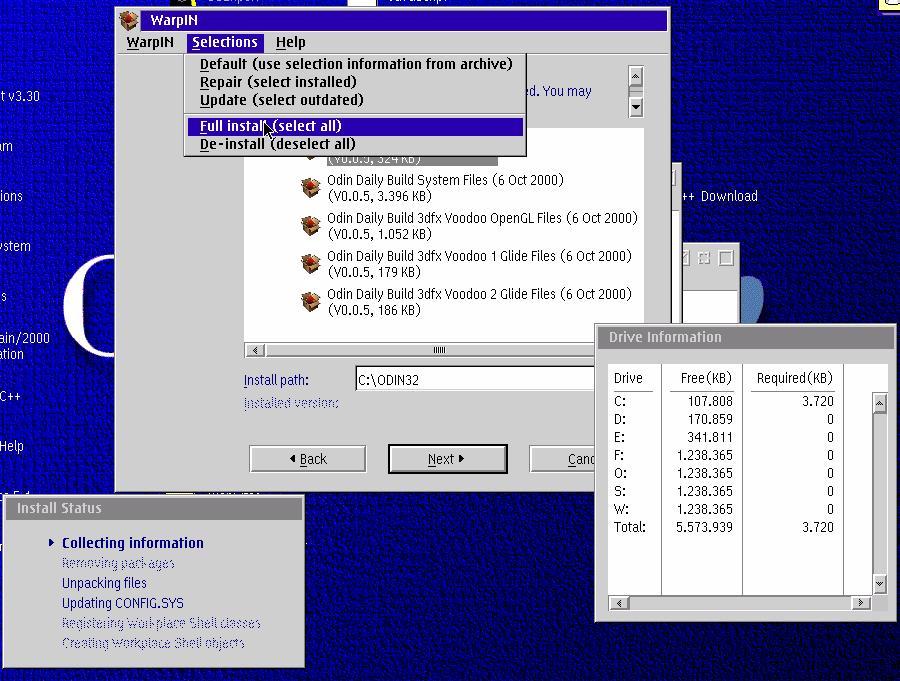Select drive 'D:' in Drive Information
This screenshot has height=681, width=900.
tap(620, 419)
